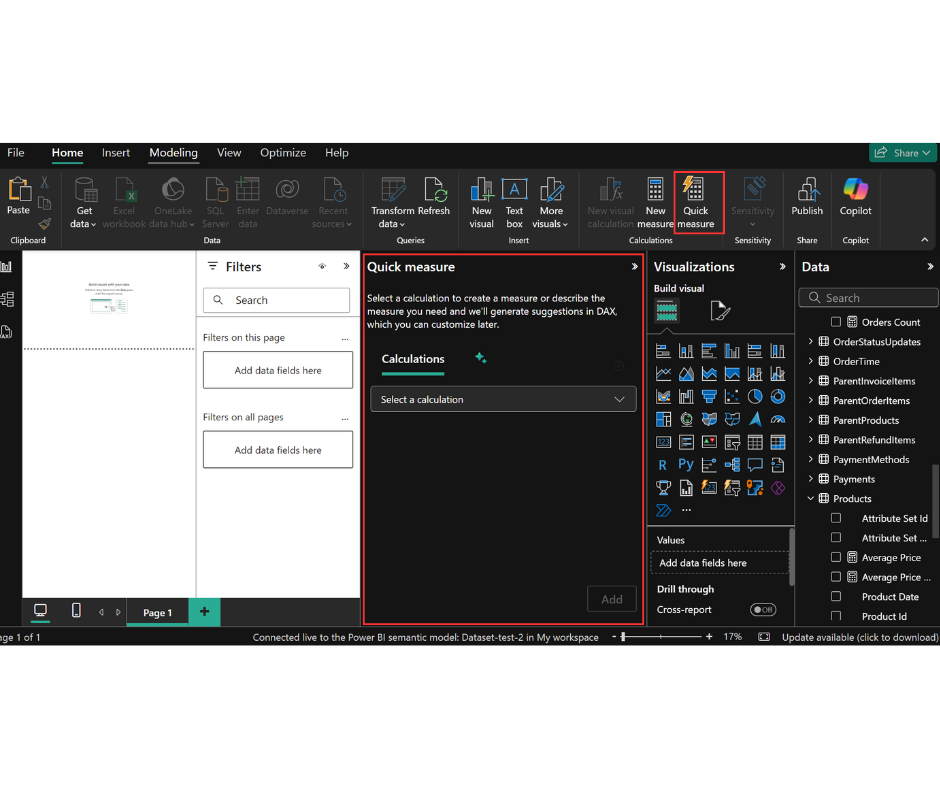This screenshot has width=940, height=788.
Task: Click the Paste icon in Clipboard
Action: (18, 190)
